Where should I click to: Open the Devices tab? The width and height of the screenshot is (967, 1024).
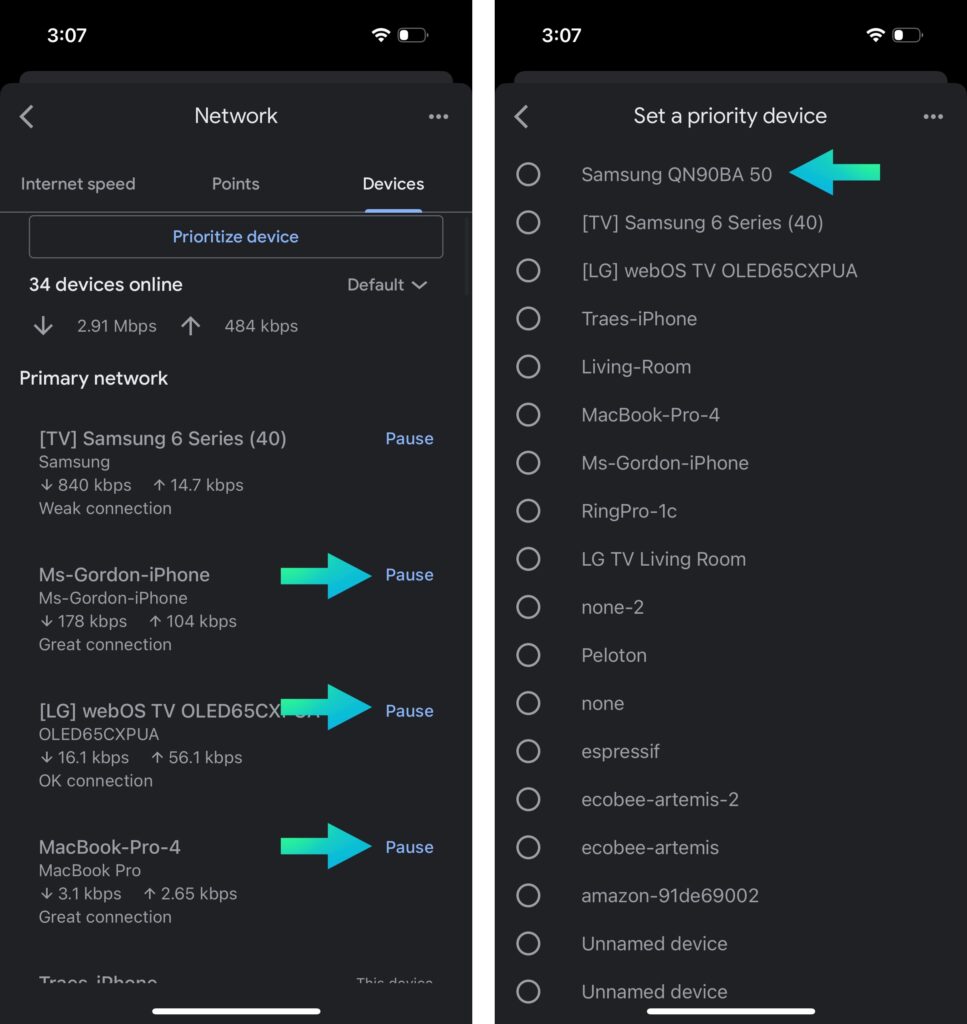[393, 184]
